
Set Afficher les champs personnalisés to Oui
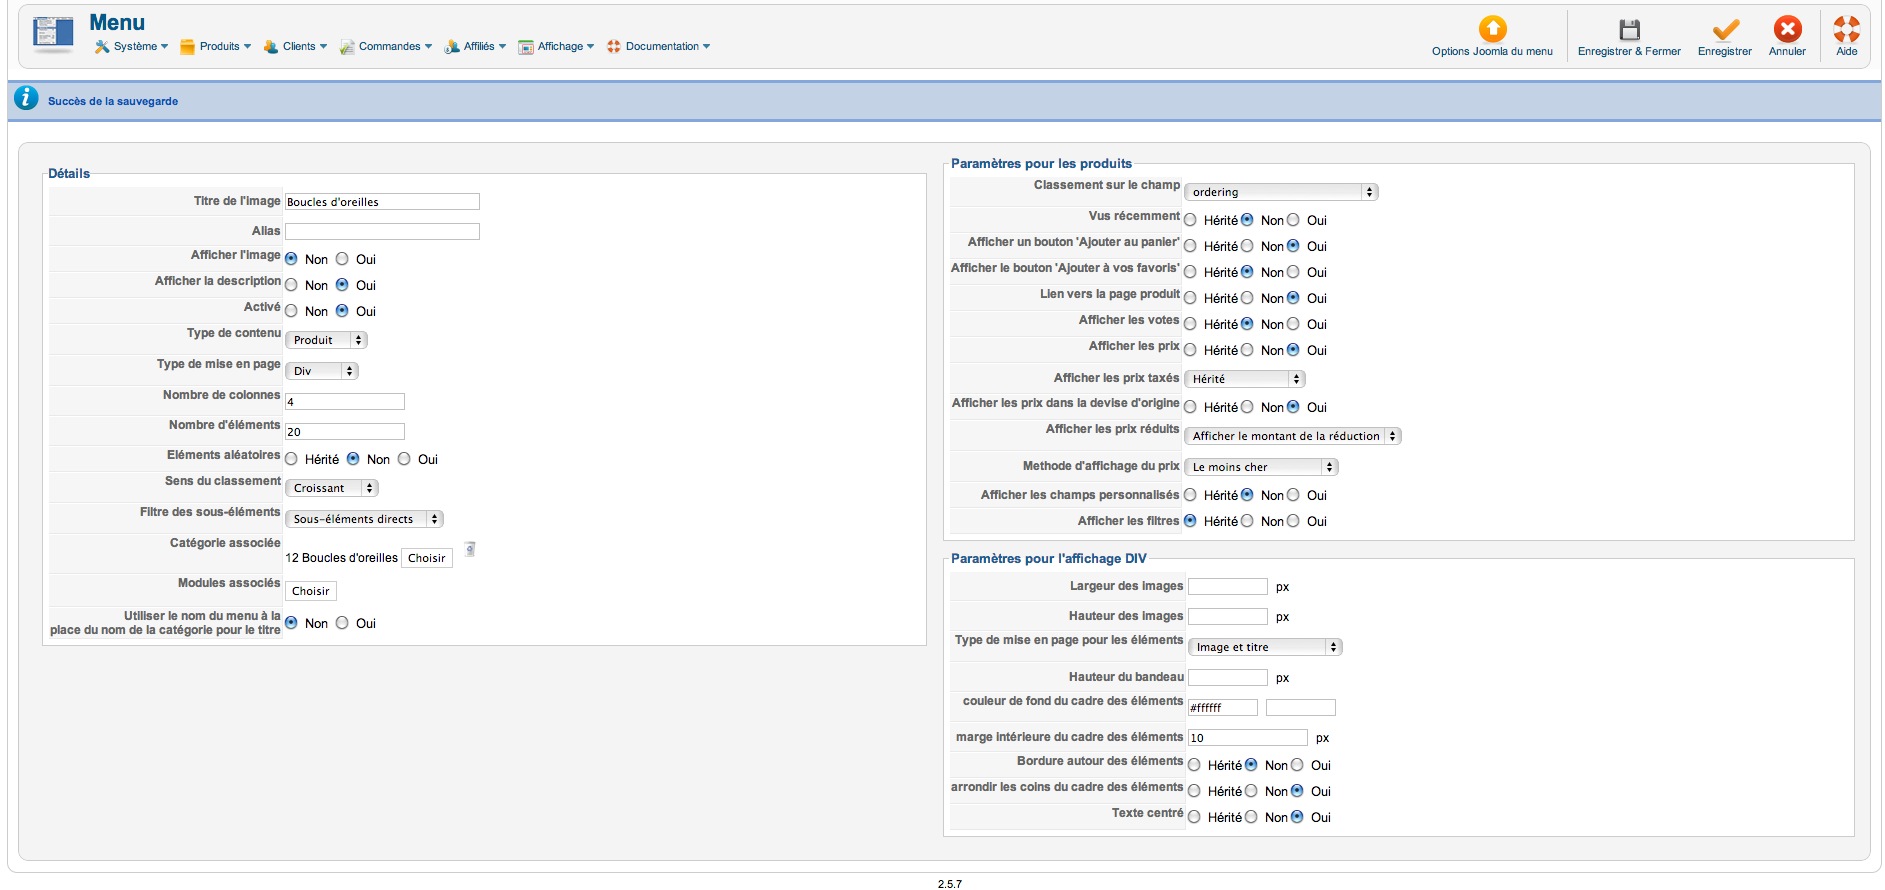(x=1293, y=495)
